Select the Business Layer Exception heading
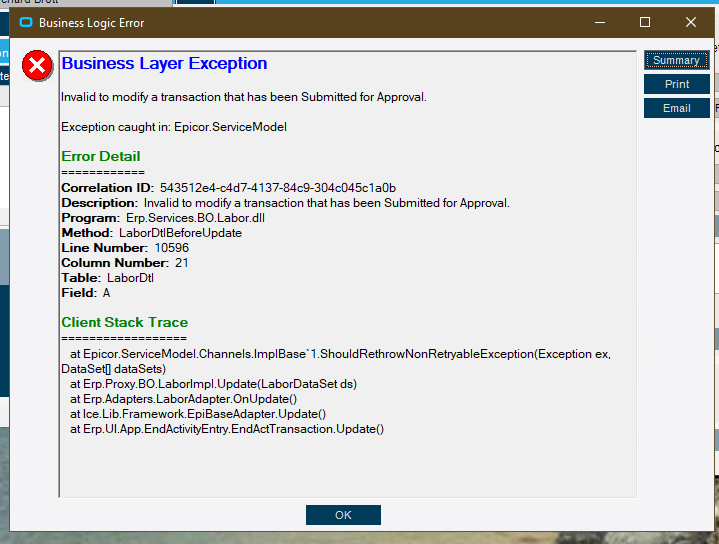Image resolution: width=719 pixels, height=544 pixels. [x=164, y=63]
